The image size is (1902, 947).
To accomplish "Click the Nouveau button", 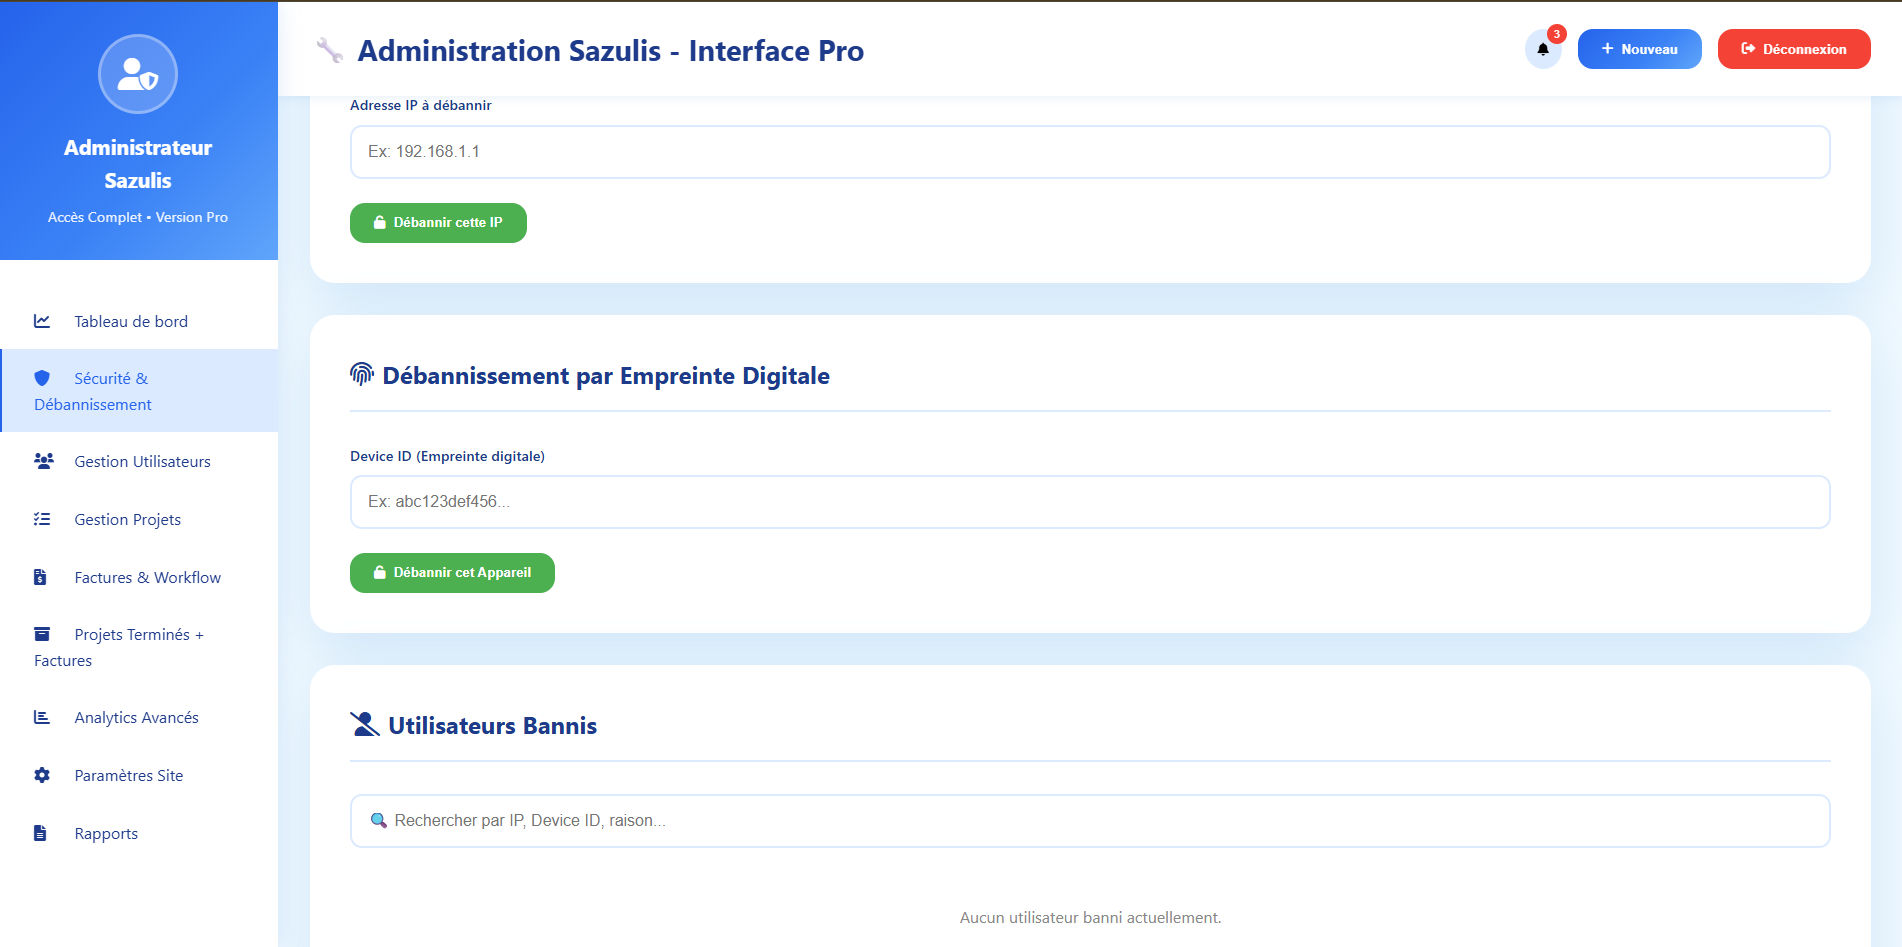I will point(1639,49).
